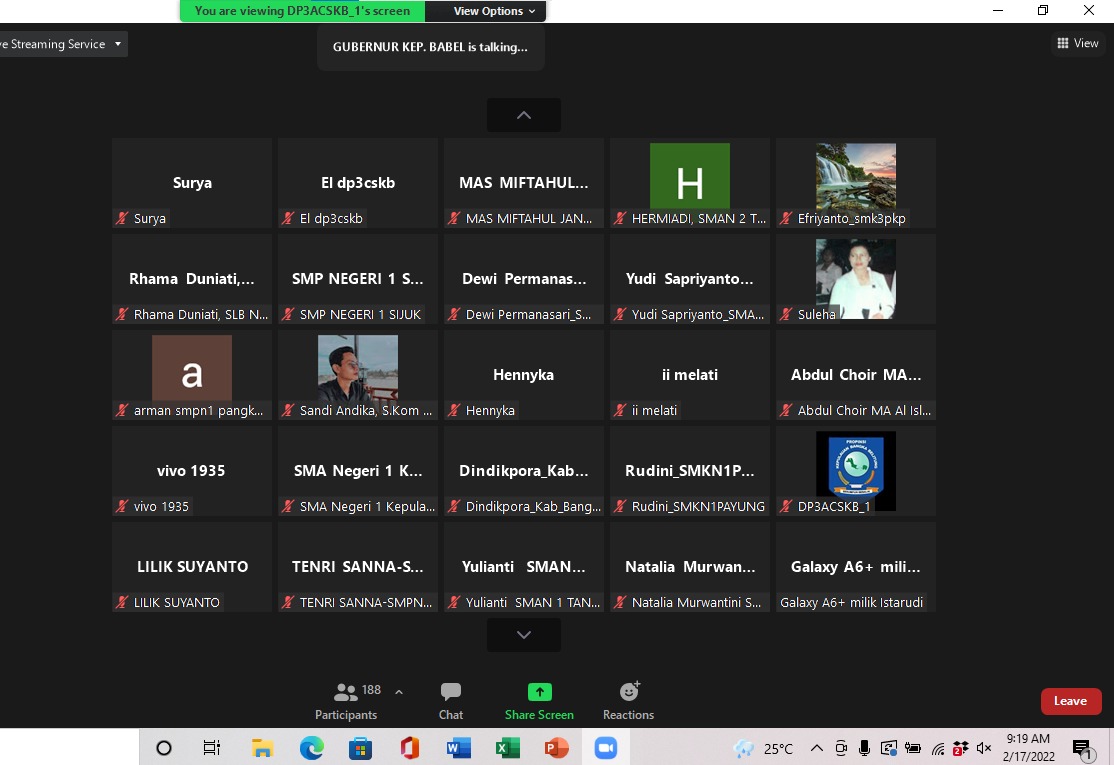
Task: Click the Zoom icon in the taskbar
Action: click(604, 748)
